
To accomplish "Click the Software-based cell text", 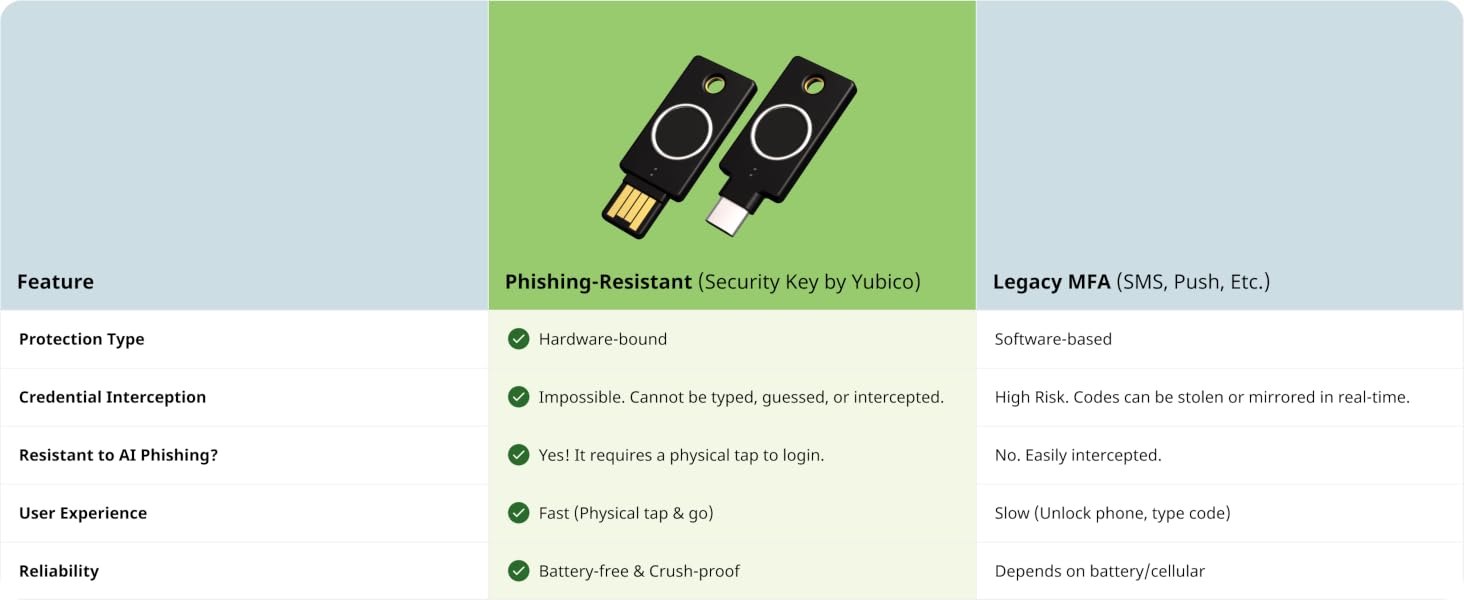I will pyautogui.click(x=1053, y=339).
